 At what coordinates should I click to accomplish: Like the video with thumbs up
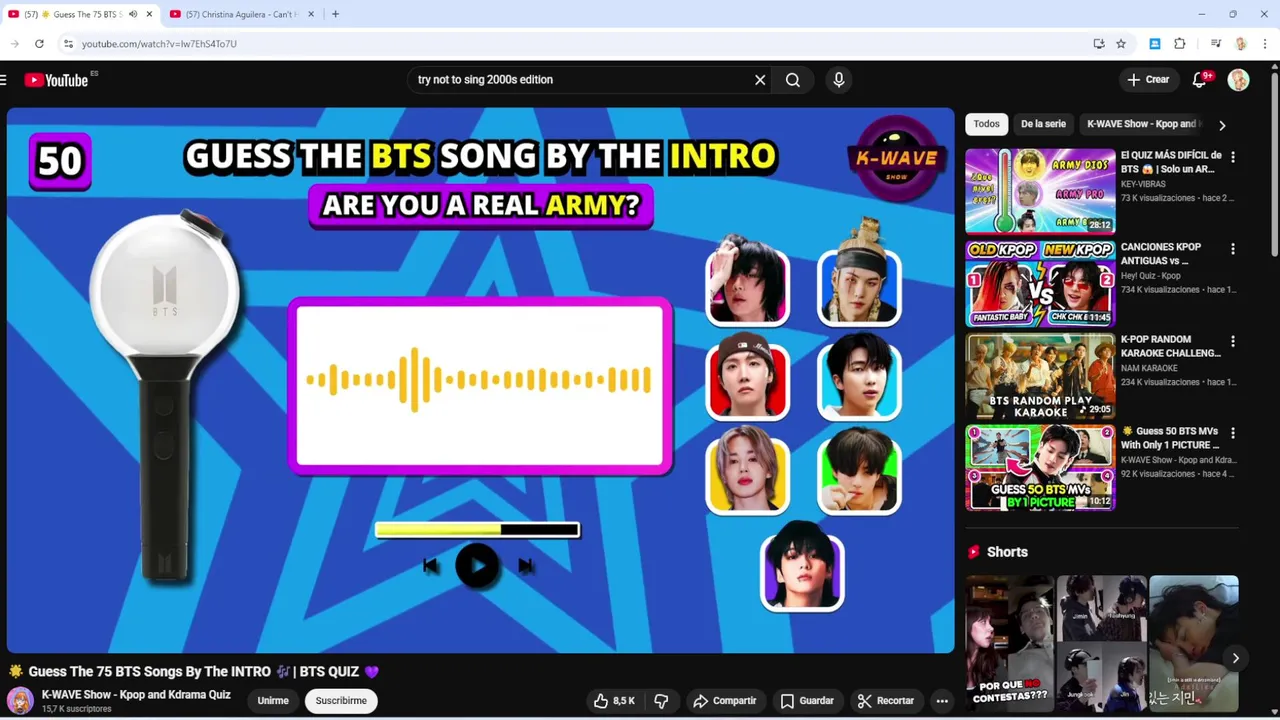click(614, 701)
